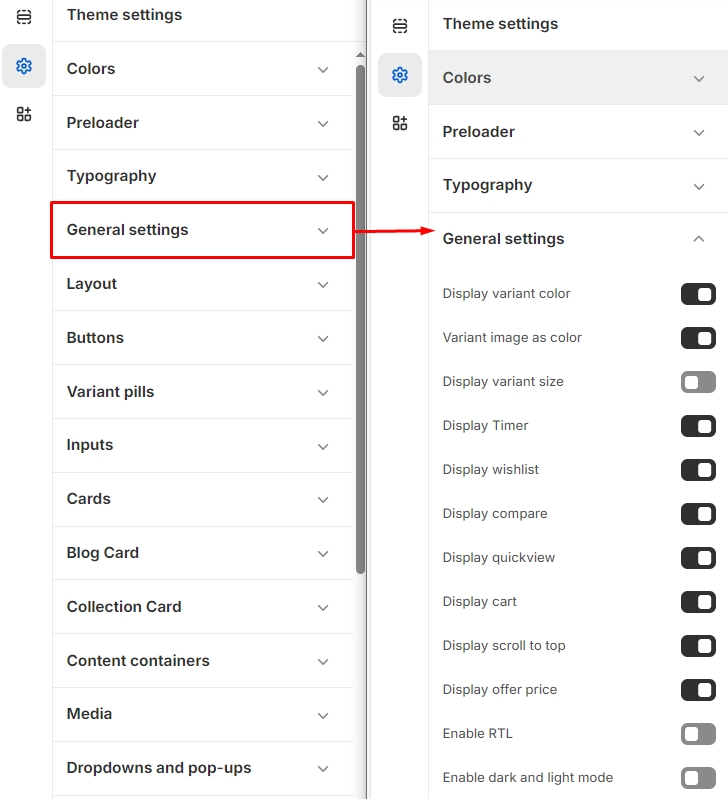
Task: Open the Typography section in the right panel
Action: tap(570, 185)
